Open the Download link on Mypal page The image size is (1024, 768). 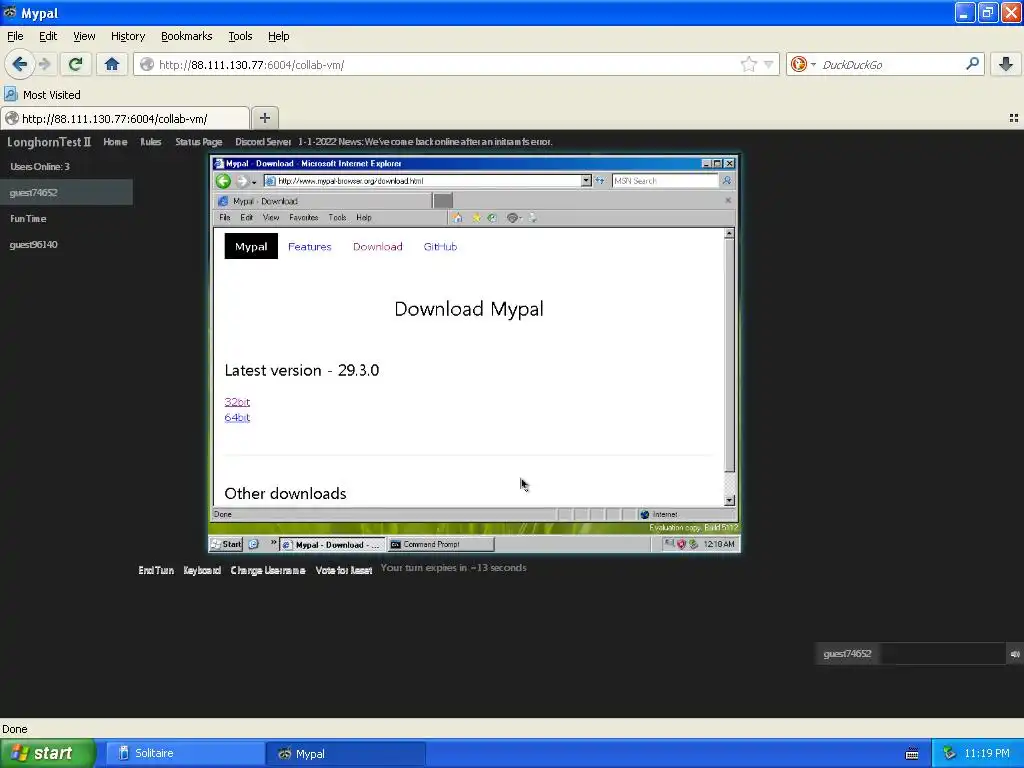point(377,246)
